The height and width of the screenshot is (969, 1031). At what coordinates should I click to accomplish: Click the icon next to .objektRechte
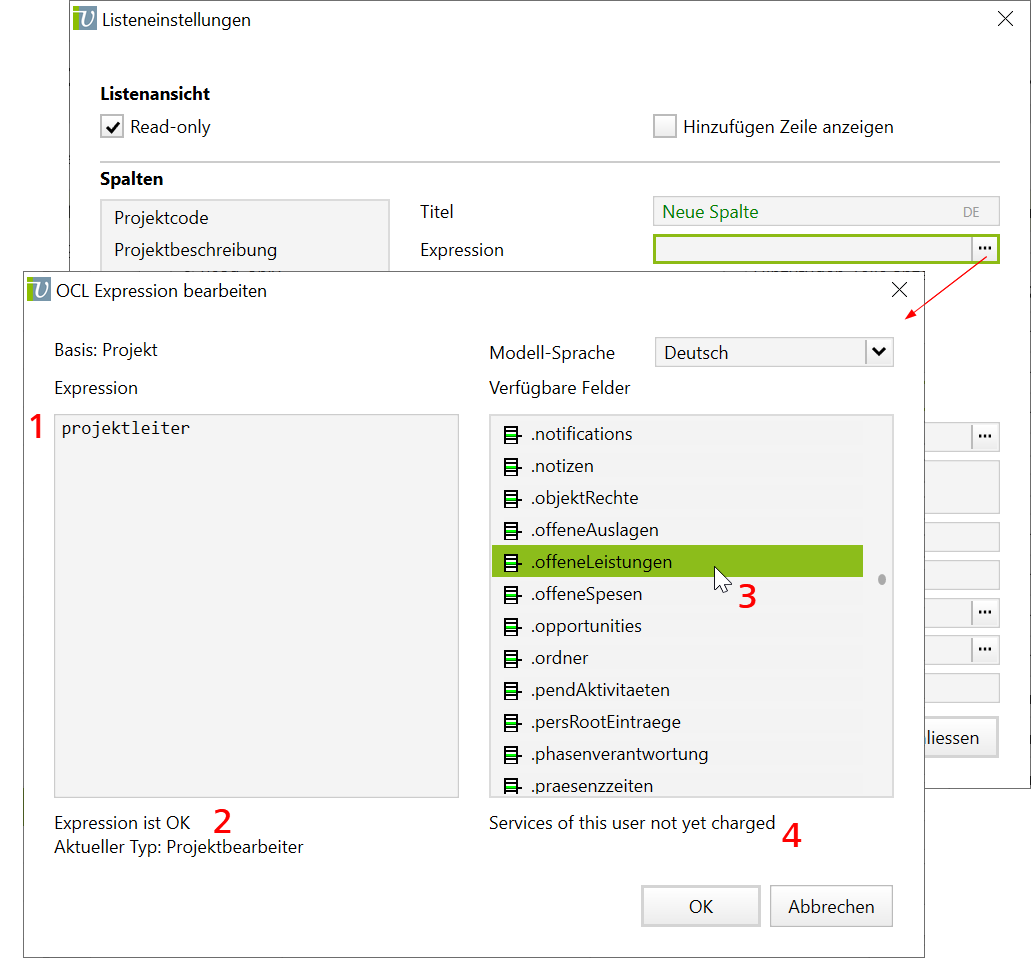[x=511, y=498]
